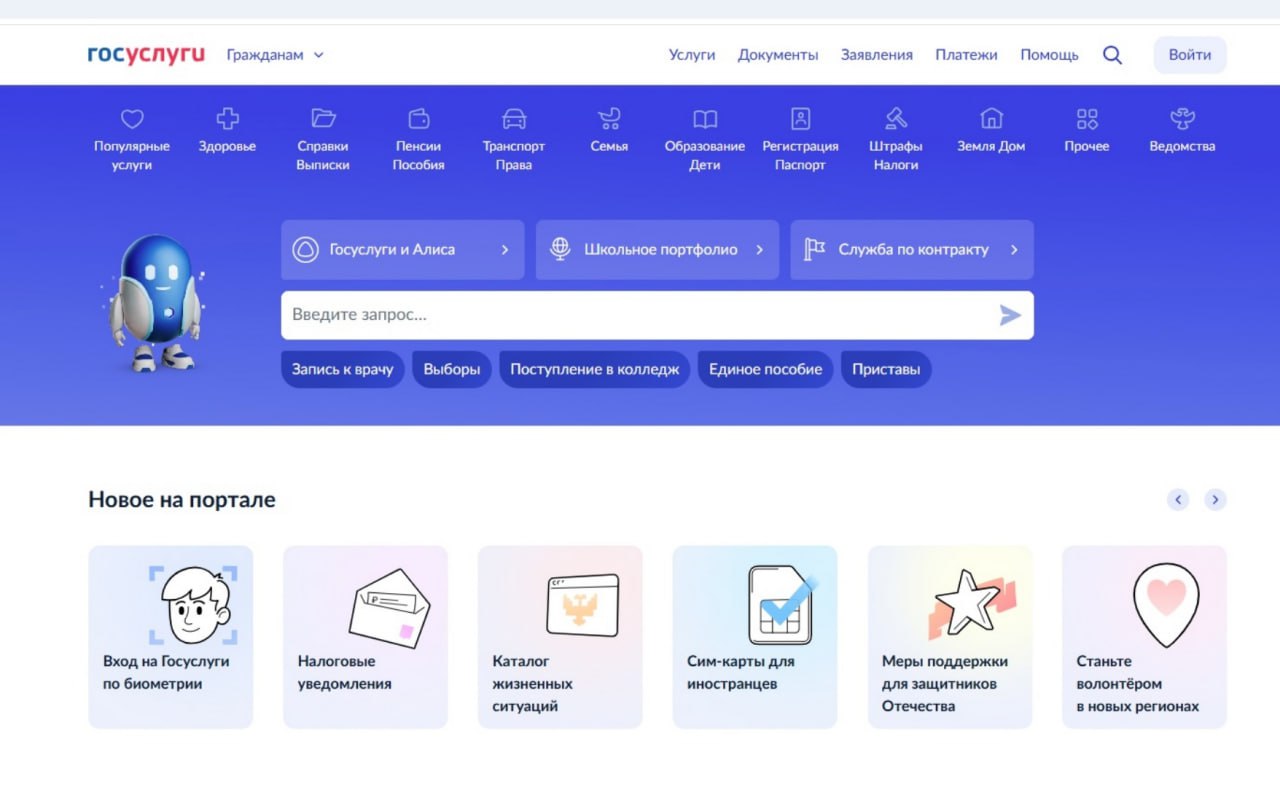Open the Заявления menu item
The image size is (1280, 787).
pos(877,55)
